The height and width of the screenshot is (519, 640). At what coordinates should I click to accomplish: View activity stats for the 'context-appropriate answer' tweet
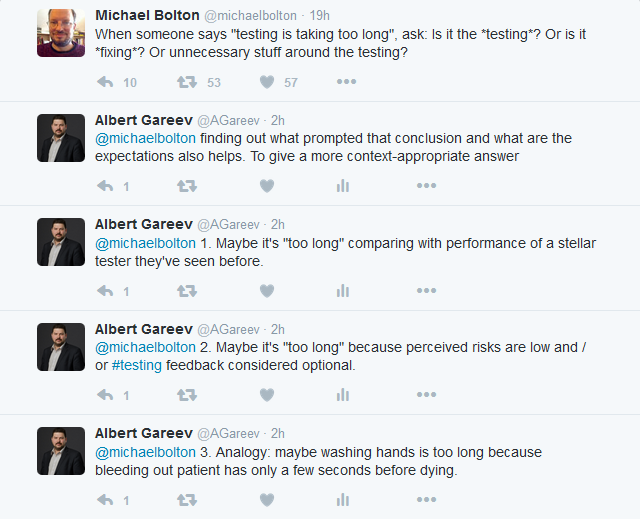click(x=343, y=186)
